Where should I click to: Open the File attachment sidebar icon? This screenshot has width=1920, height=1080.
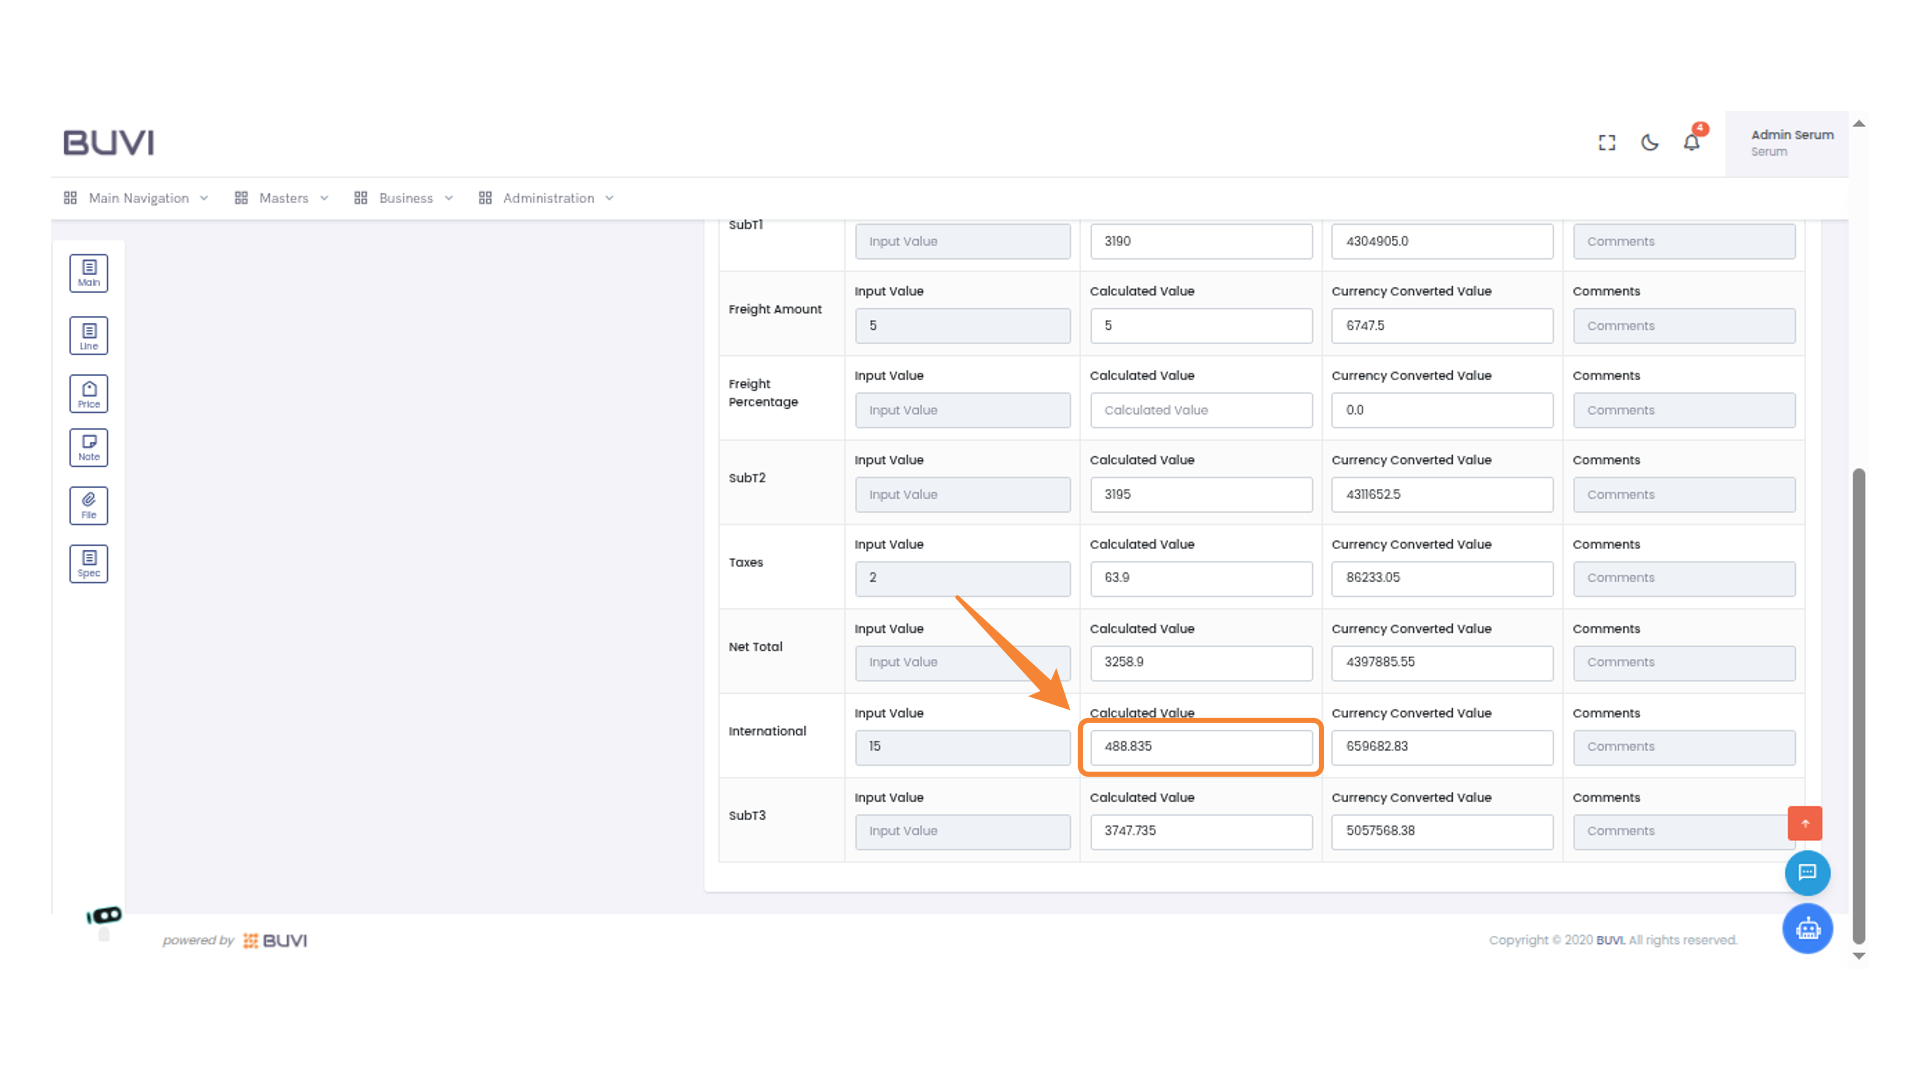pos(89,506)
